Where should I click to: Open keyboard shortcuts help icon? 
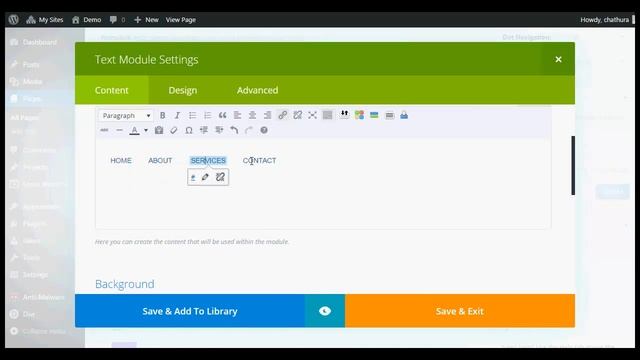pos(264,130)
